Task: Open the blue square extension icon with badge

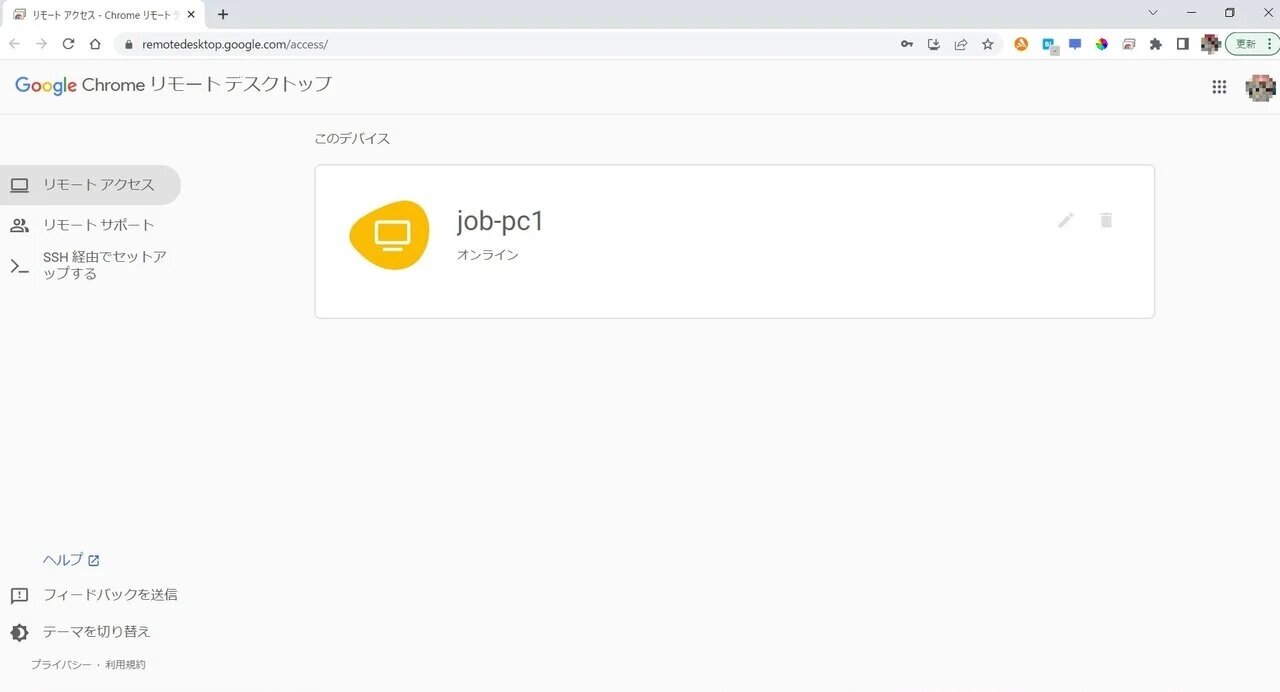Action: coord(1049,45)
